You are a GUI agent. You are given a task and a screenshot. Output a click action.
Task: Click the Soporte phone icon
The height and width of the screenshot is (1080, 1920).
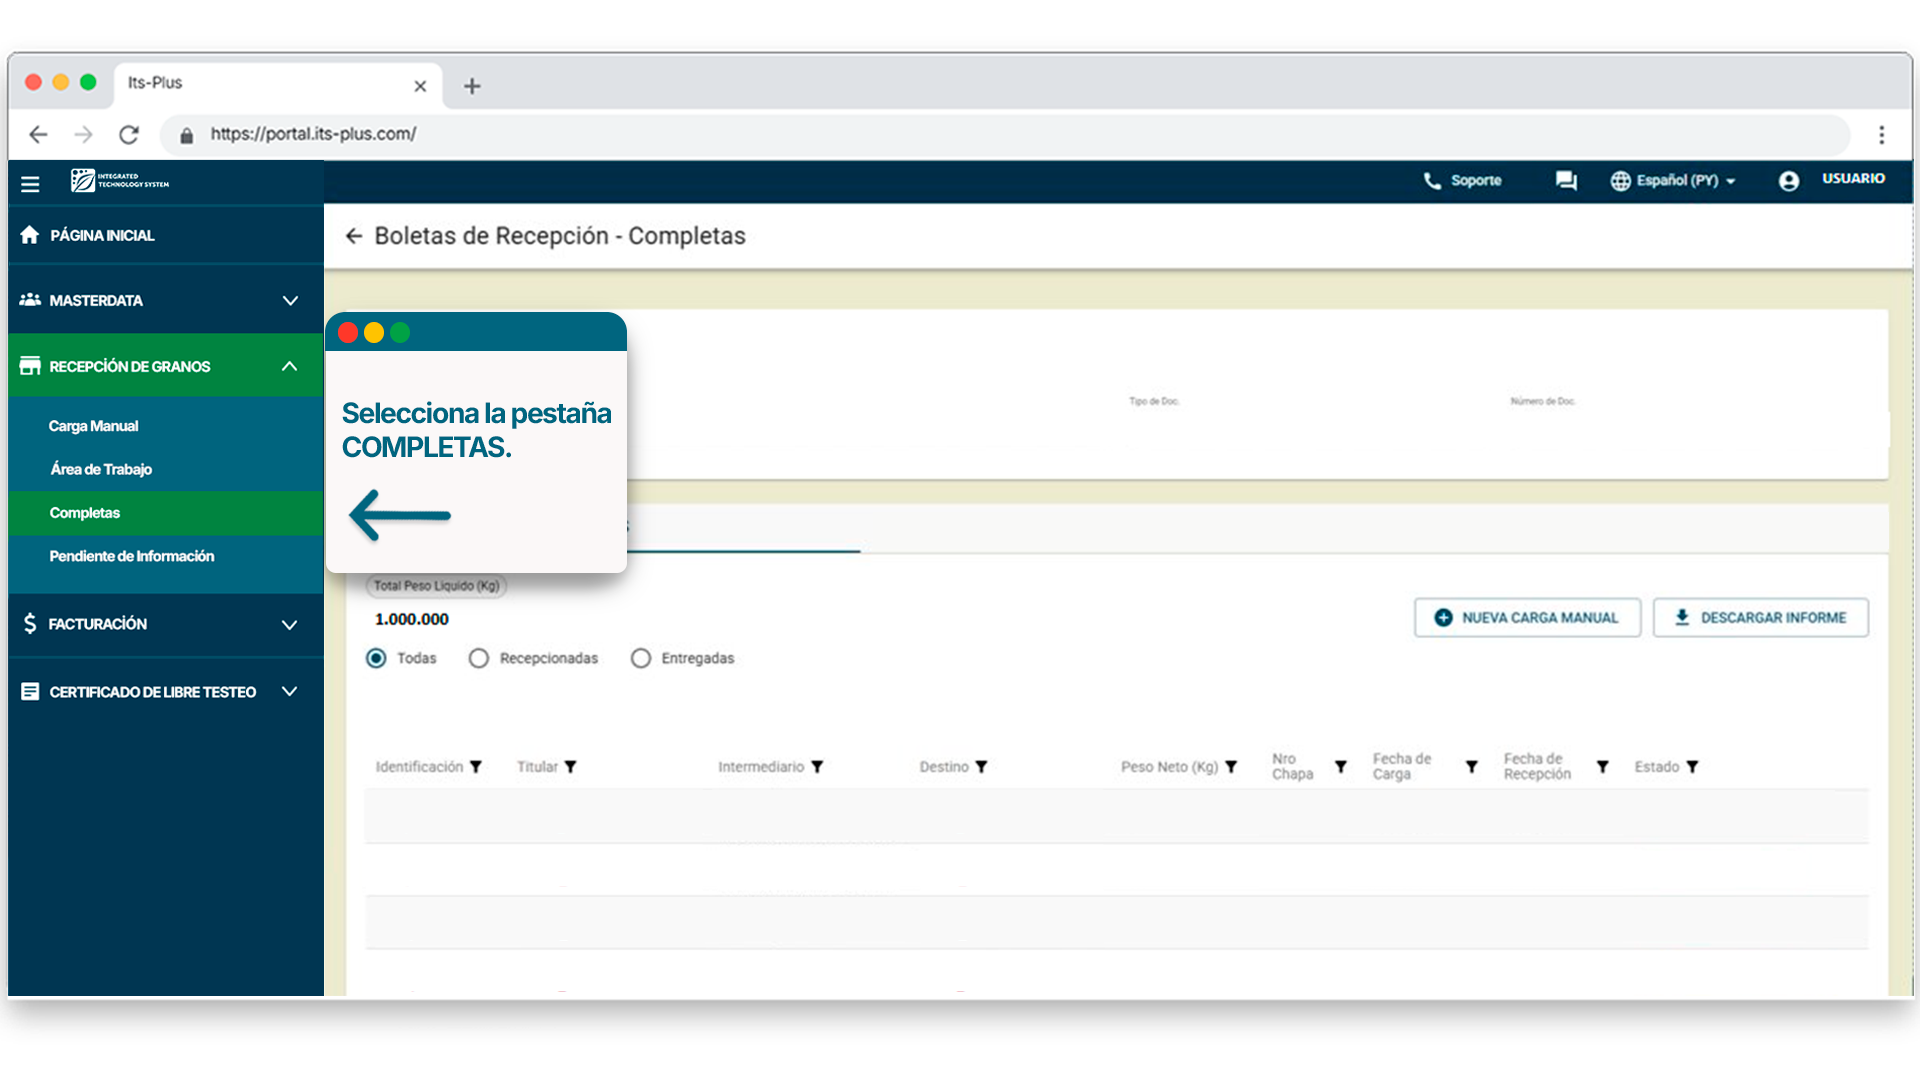pyautogui.click(x=1432, y=181)
